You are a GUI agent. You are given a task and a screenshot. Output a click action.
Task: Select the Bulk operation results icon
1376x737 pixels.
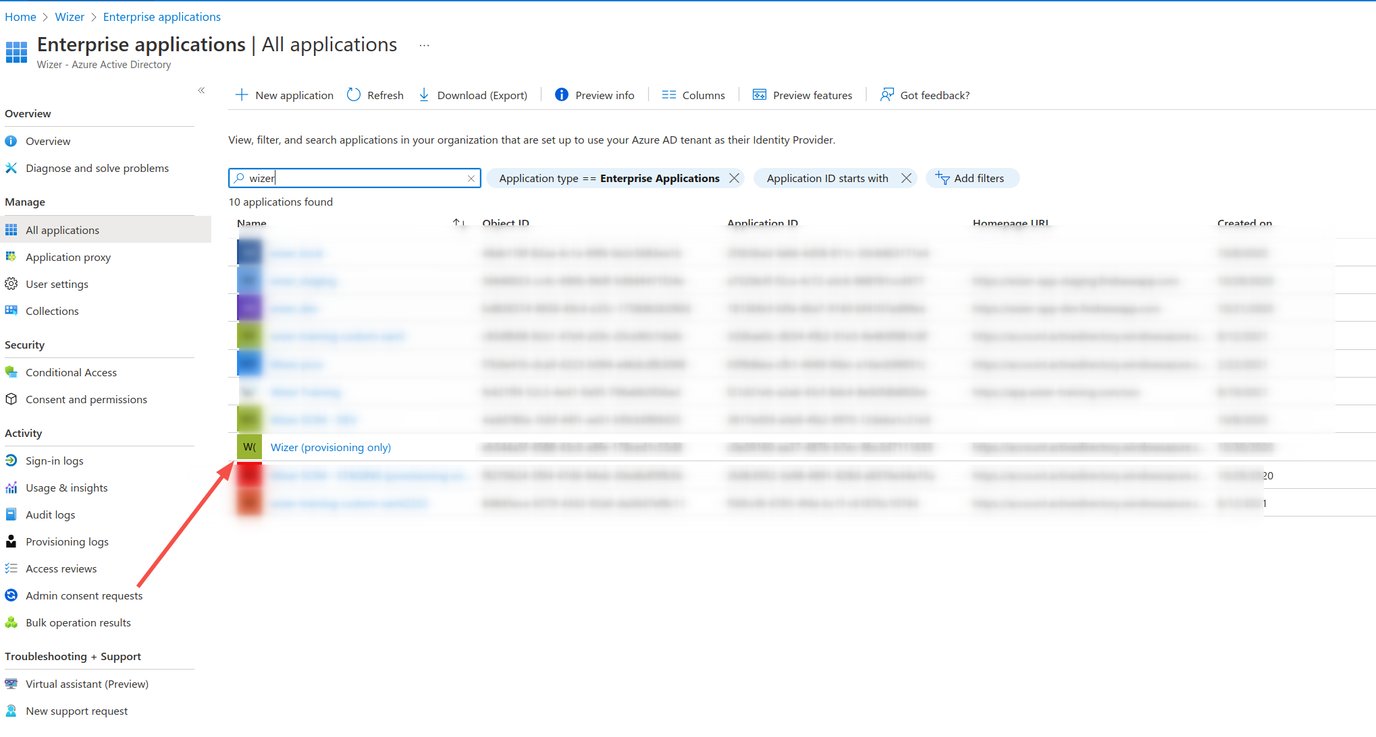pos(11,622)
